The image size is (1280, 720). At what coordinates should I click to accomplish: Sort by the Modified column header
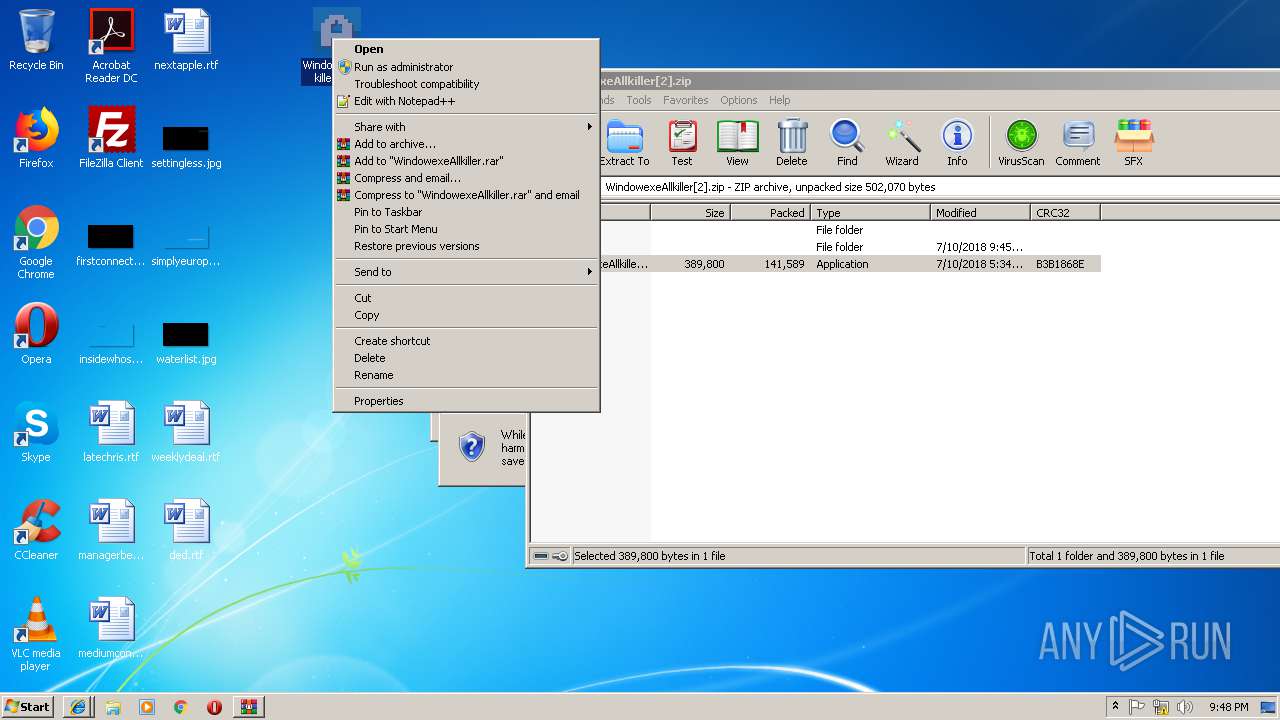pyautogui.click(x=980, y=213)
